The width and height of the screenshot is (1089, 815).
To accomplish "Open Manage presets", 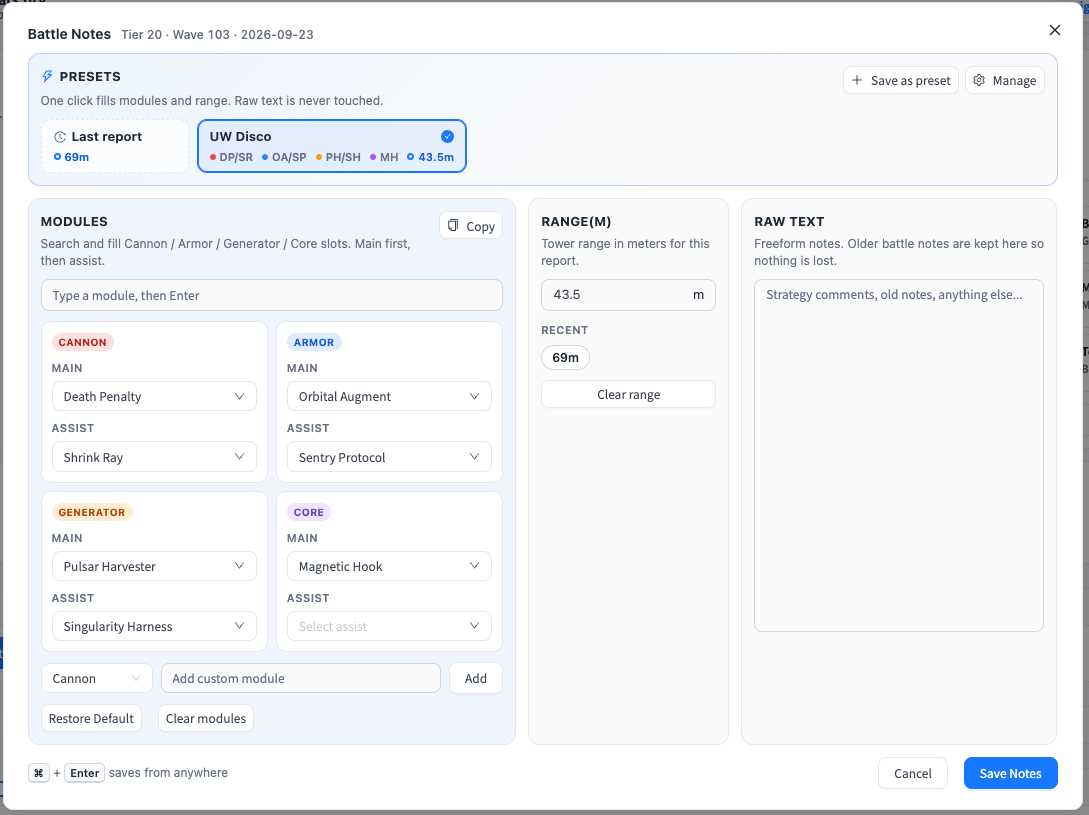I will tap(1004, 81).
